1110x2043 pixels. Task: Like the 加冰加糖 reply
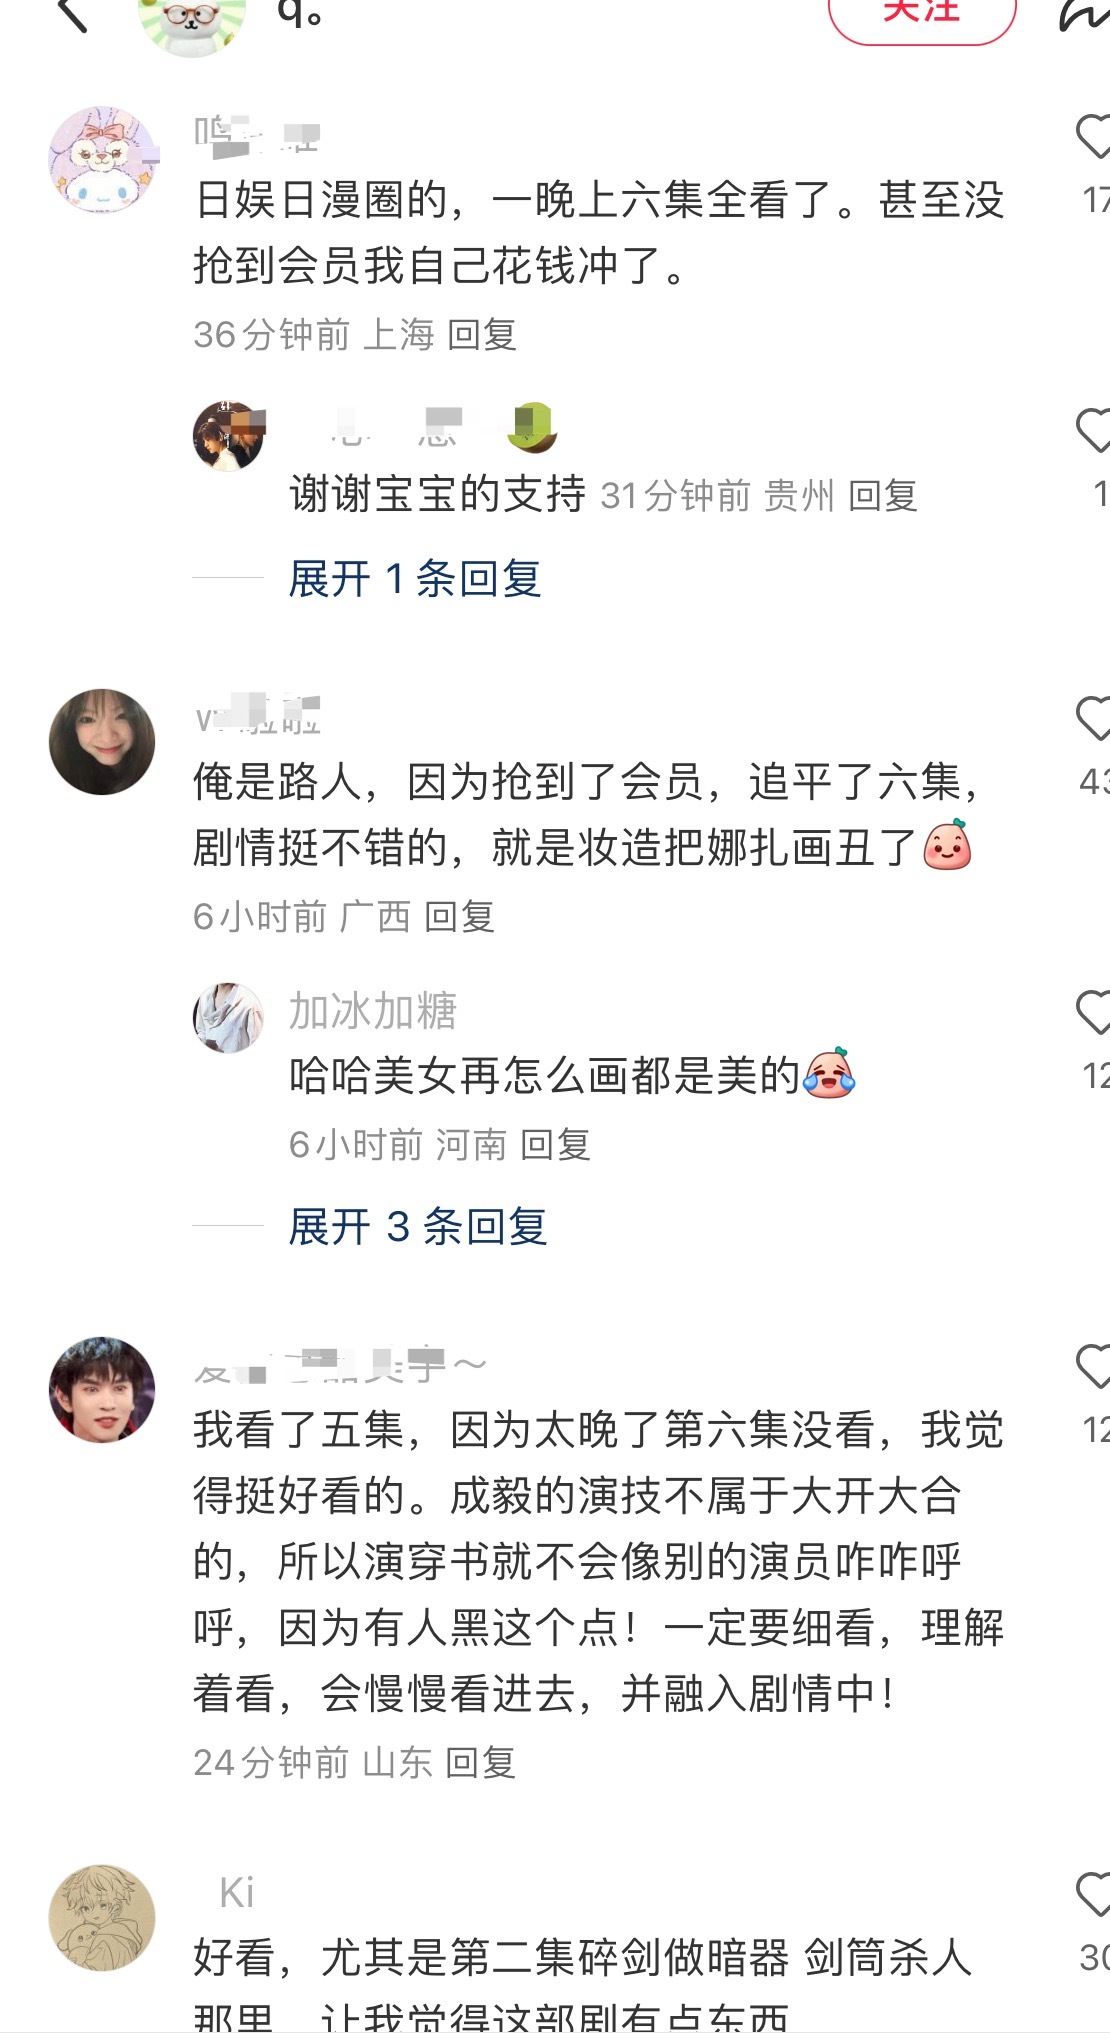pos(1093,1012)
